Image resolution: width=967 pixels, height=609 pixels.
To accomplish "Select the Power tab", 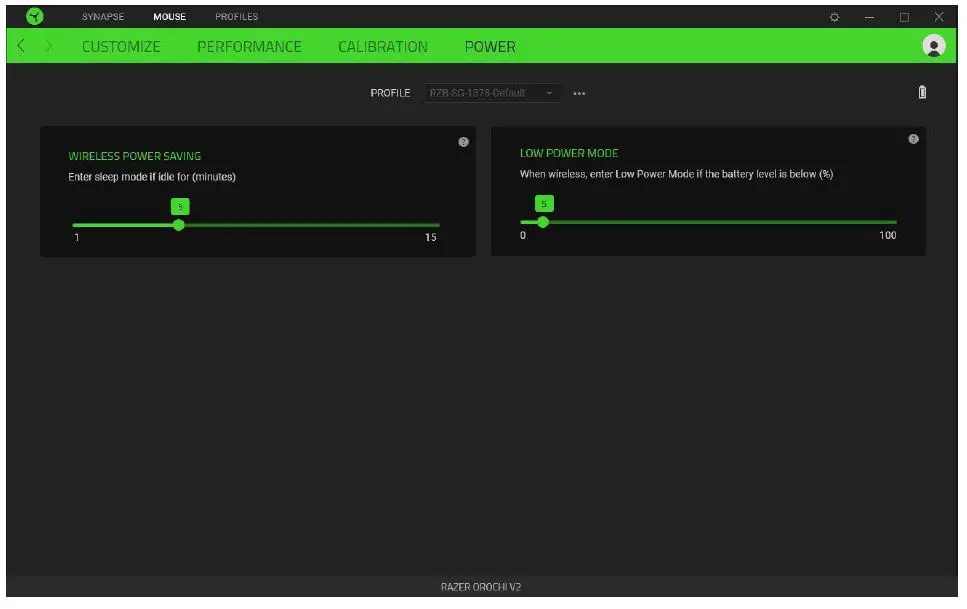I will click(490, 47).
